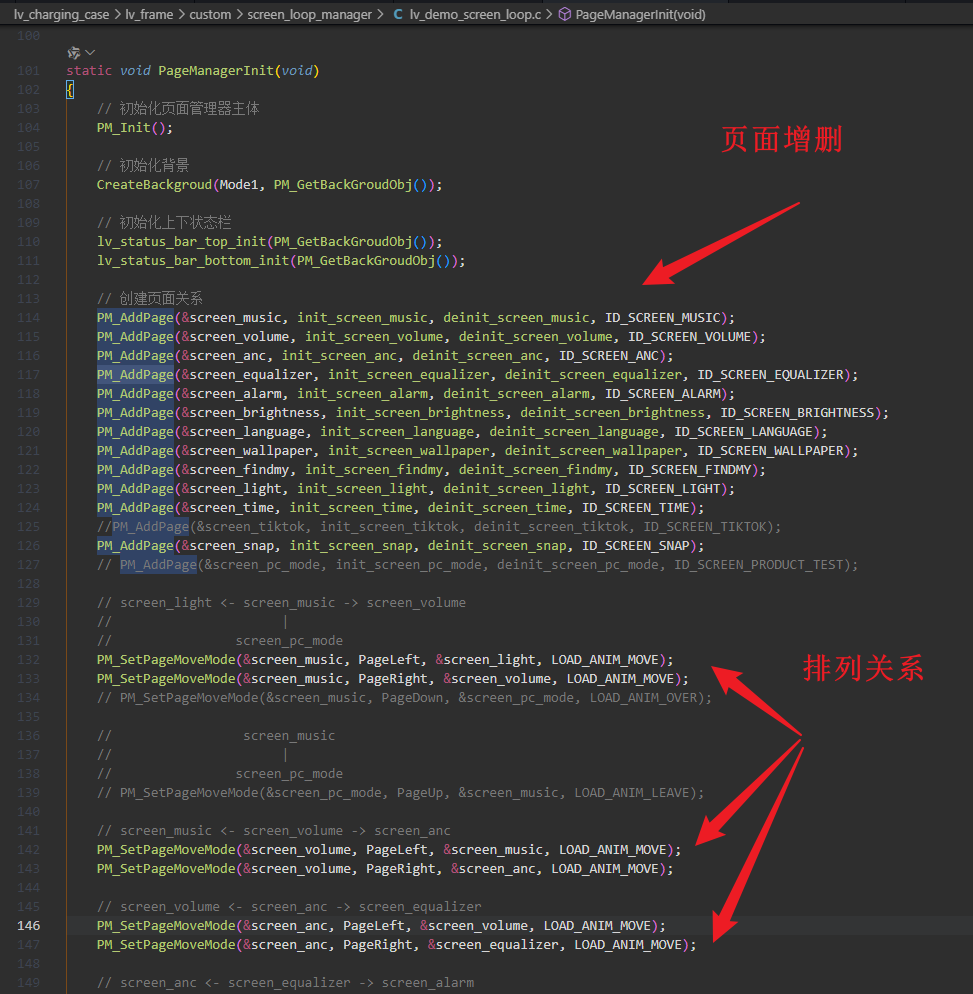This screenshot has width=973, height=994.
Task: Click the LOAD_ANIM_LEAVE token in the comment
Action: [632, 793]
